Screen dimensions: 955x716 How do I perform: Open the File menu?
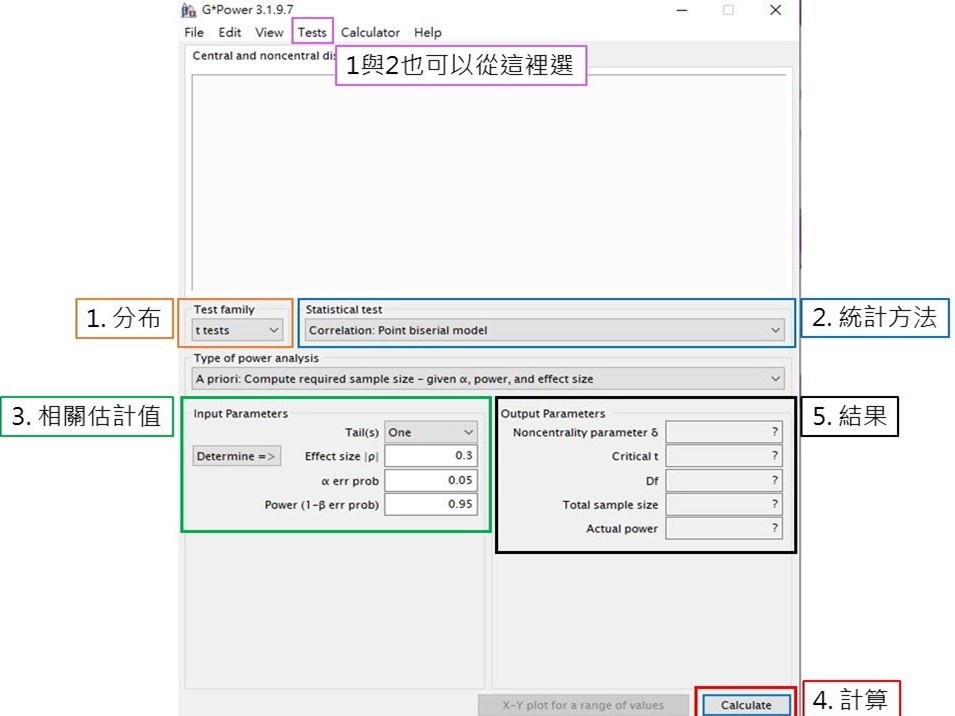pos(194,32)
